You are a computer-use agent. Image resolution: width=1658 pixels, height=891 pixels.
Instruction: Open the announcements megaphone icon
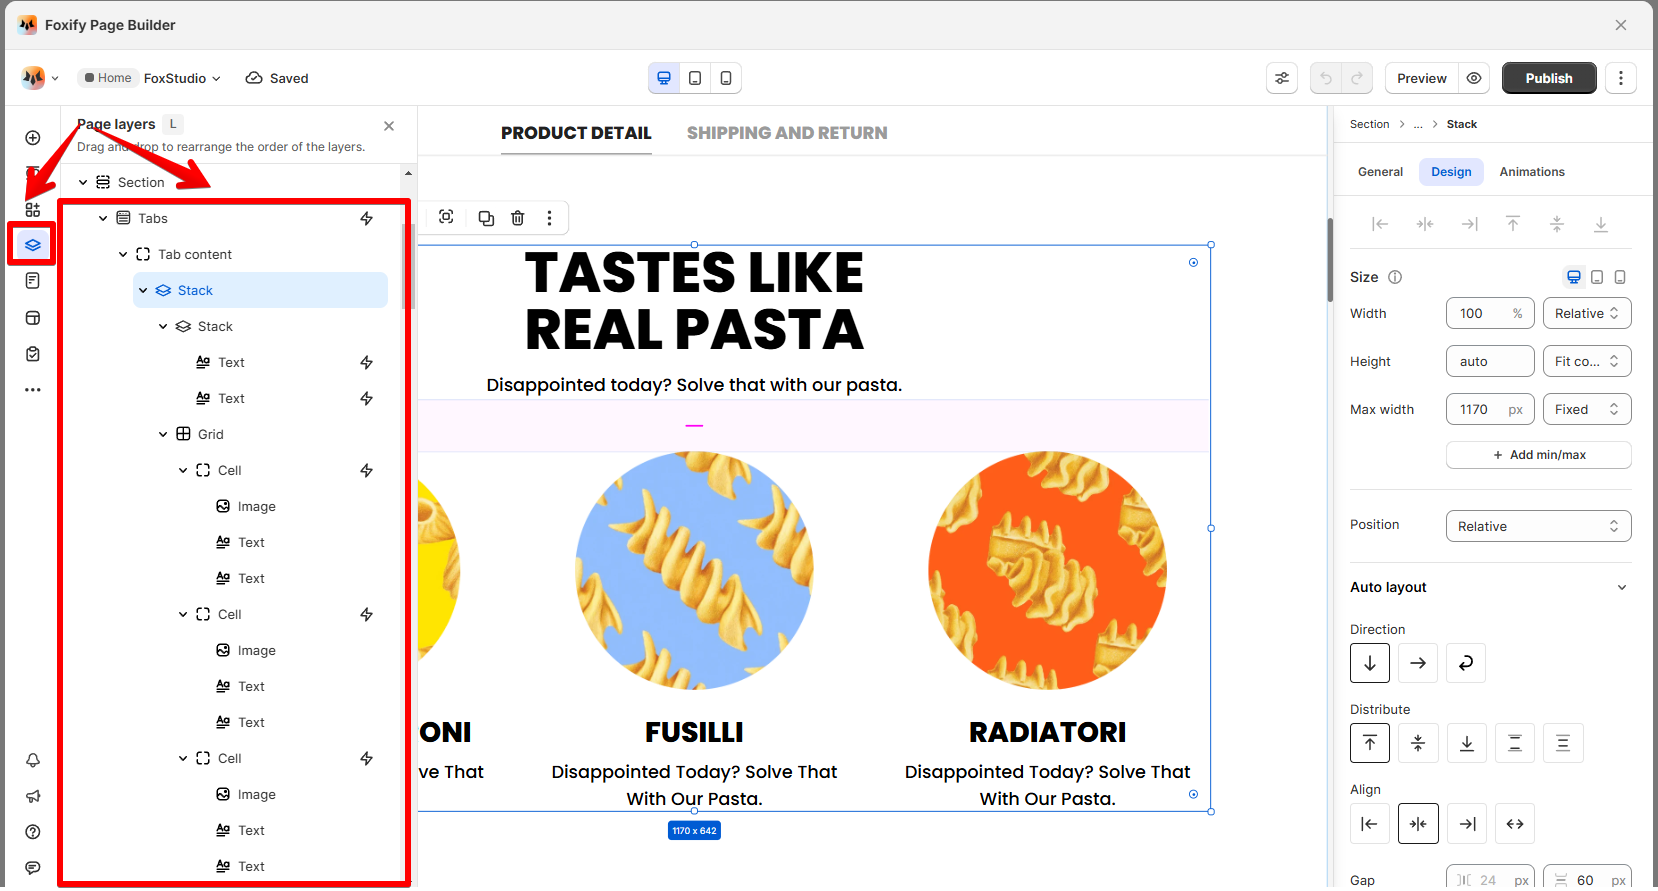tap(33, 796)
